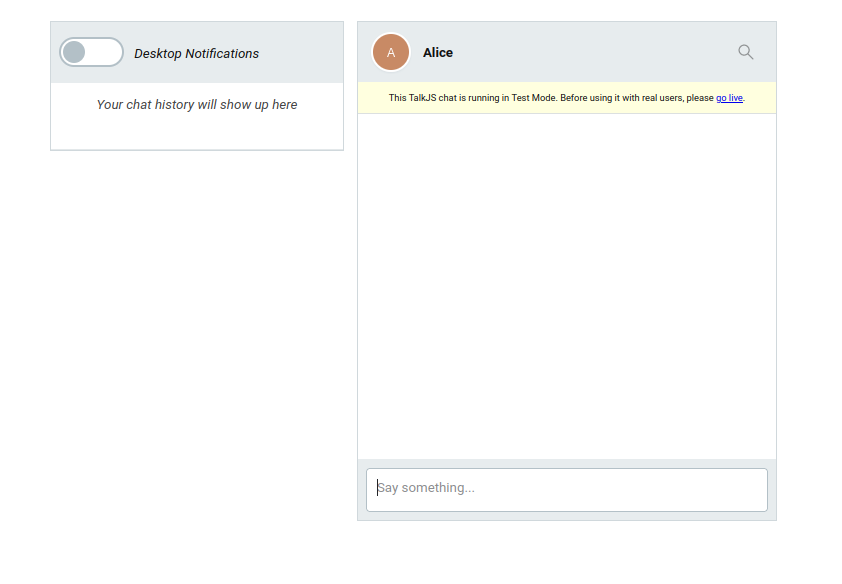Place cursor in the message composer box
Screen dimensions: 842x584
567,490
